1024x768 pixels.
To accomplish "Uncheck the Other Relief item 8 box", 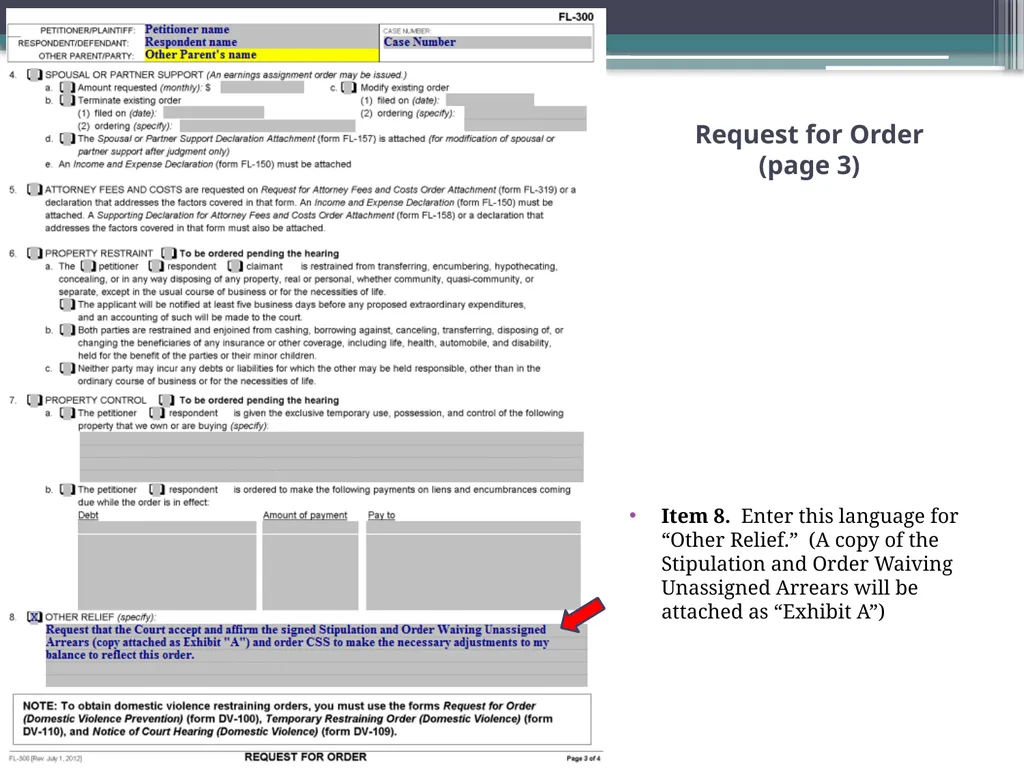I will pyautogui.click(x=35, y=616).
